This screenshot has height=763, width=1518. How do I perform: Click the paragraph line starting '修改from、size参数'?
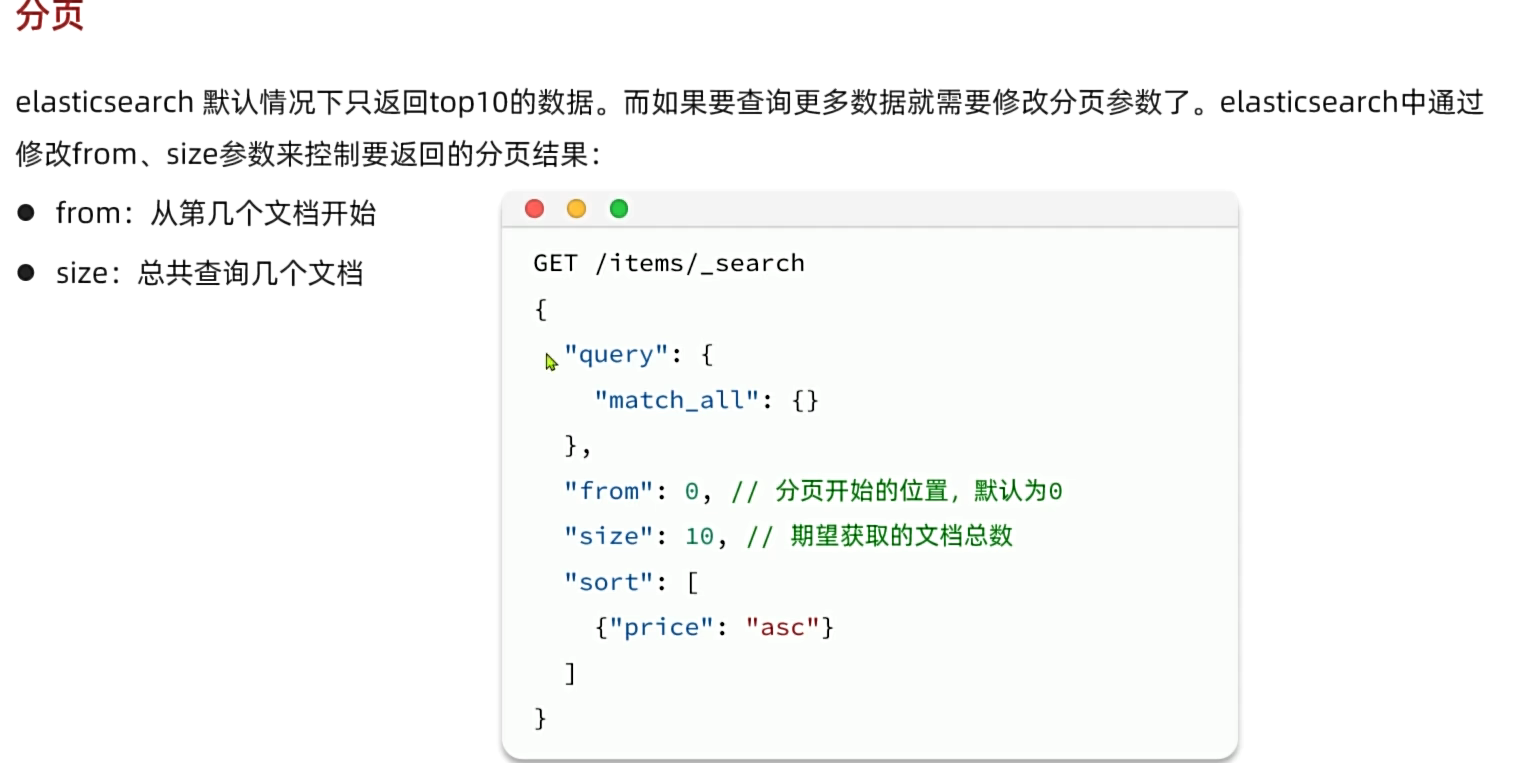(308, 154)
